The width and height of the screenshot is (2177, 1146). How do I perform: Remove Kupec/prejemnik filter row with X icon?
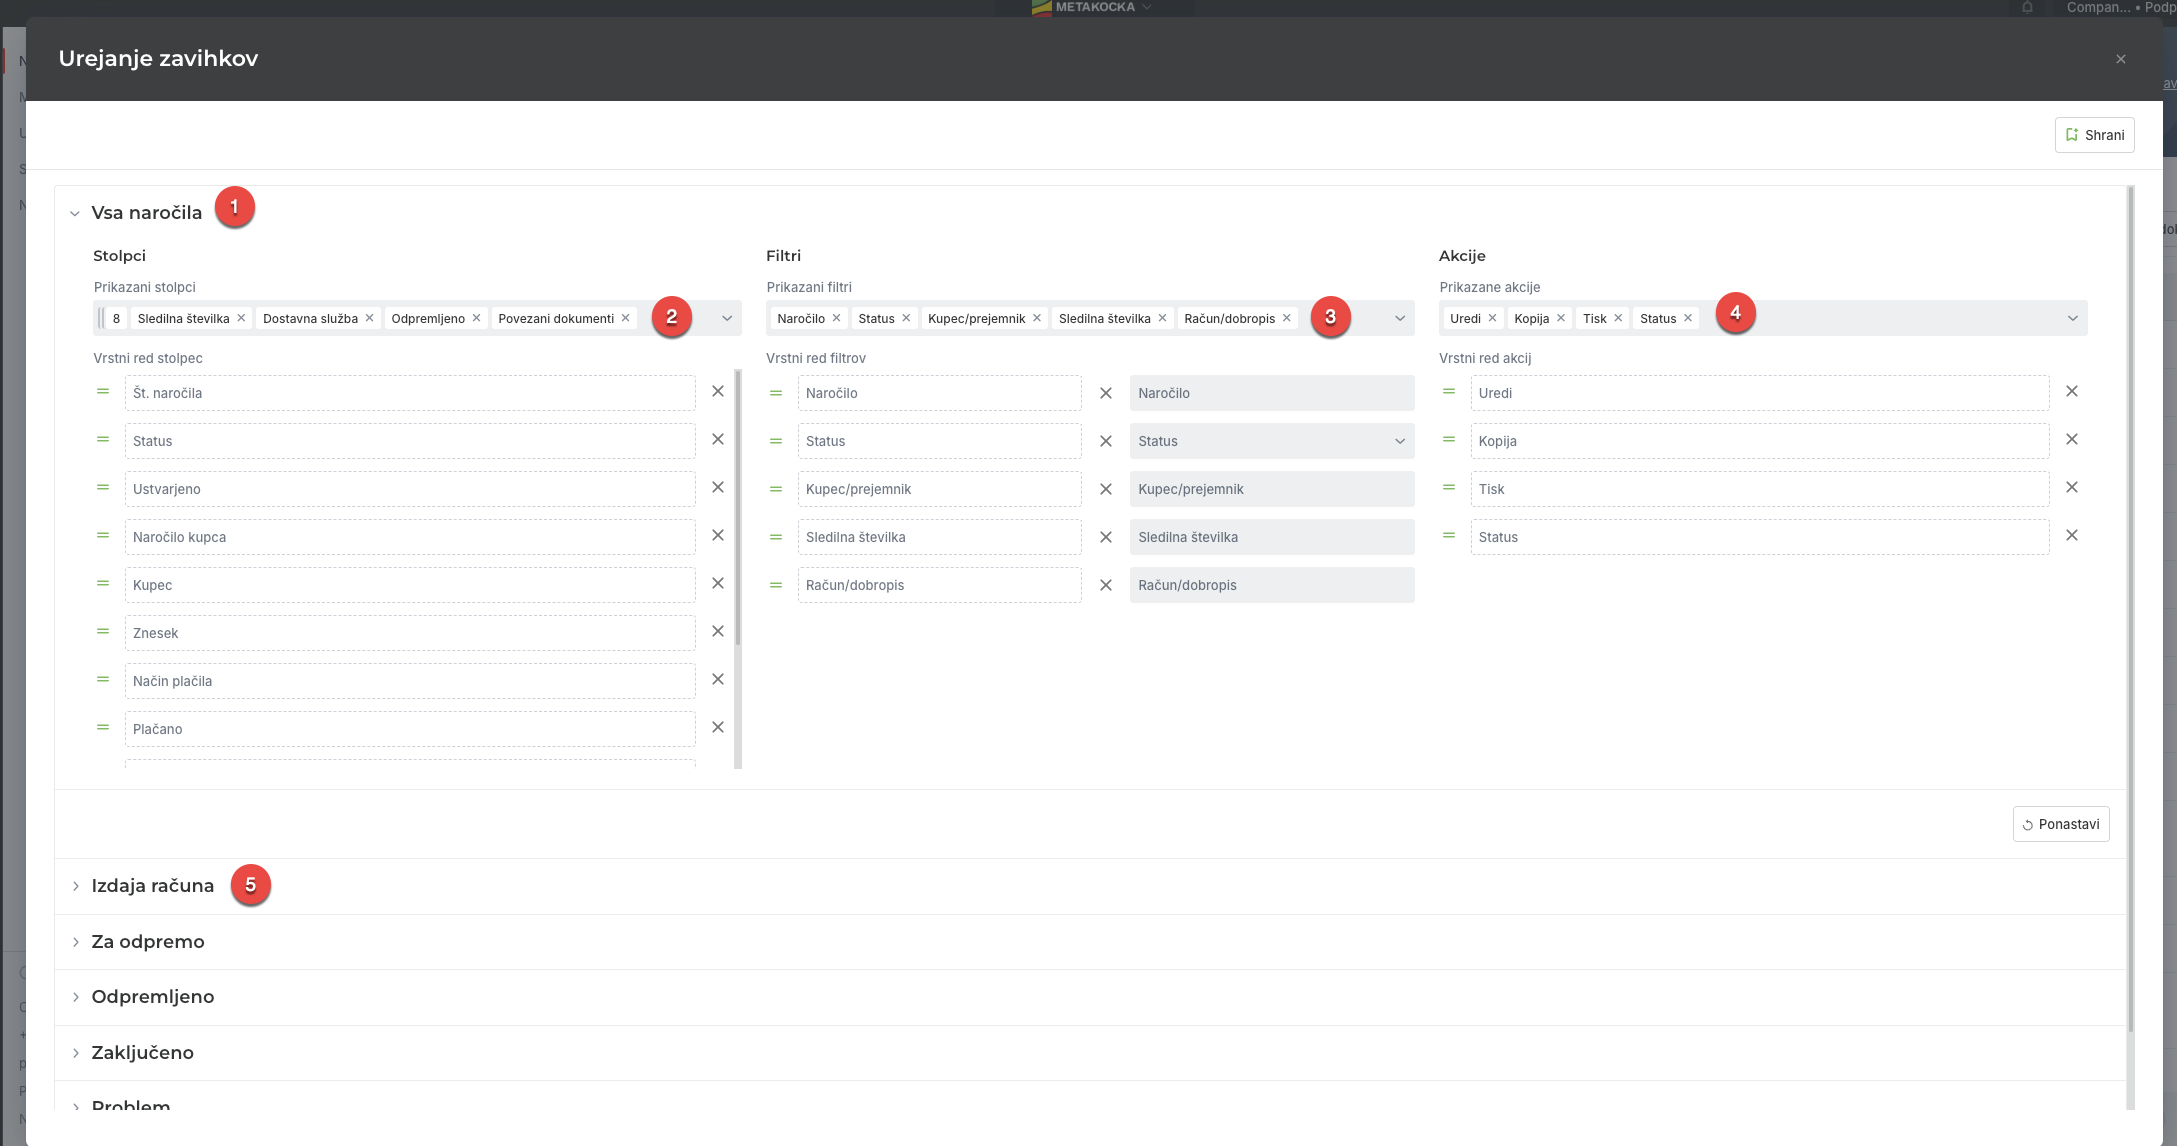coord(1105,489)
